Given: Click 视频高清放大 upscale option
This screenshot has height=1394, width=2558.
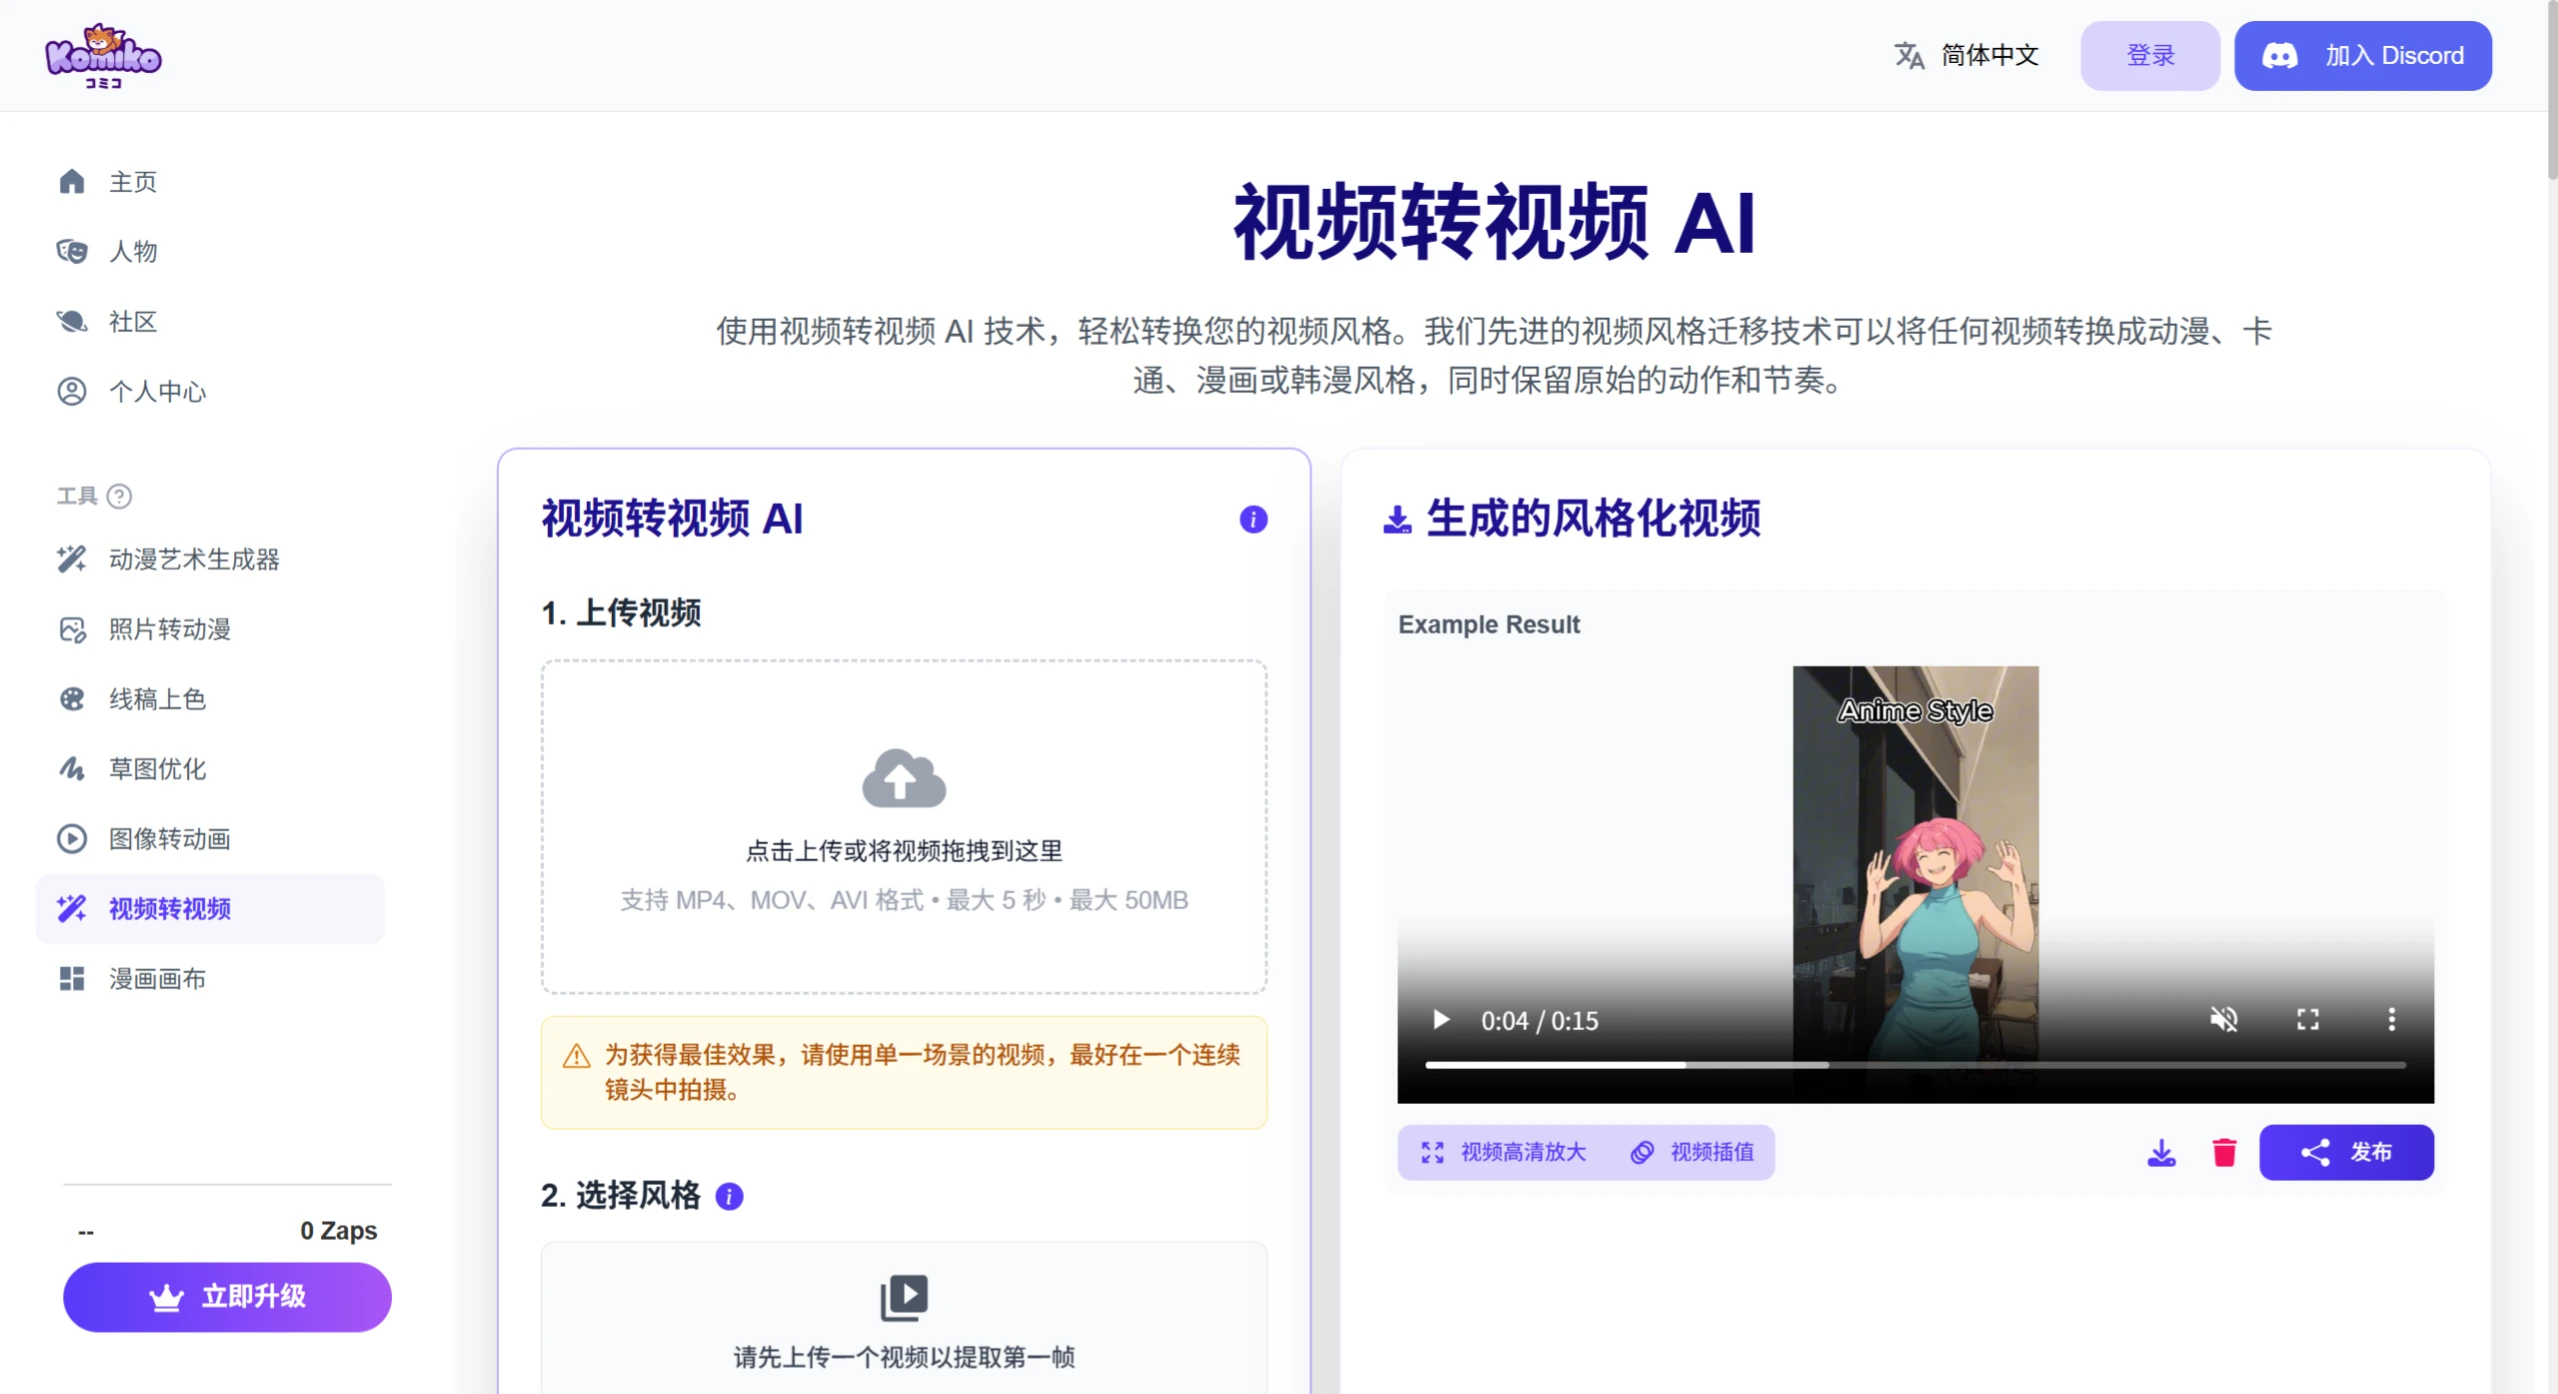Looking at the screenshot, I should pyautogui.click(x=1504, y=1152).
